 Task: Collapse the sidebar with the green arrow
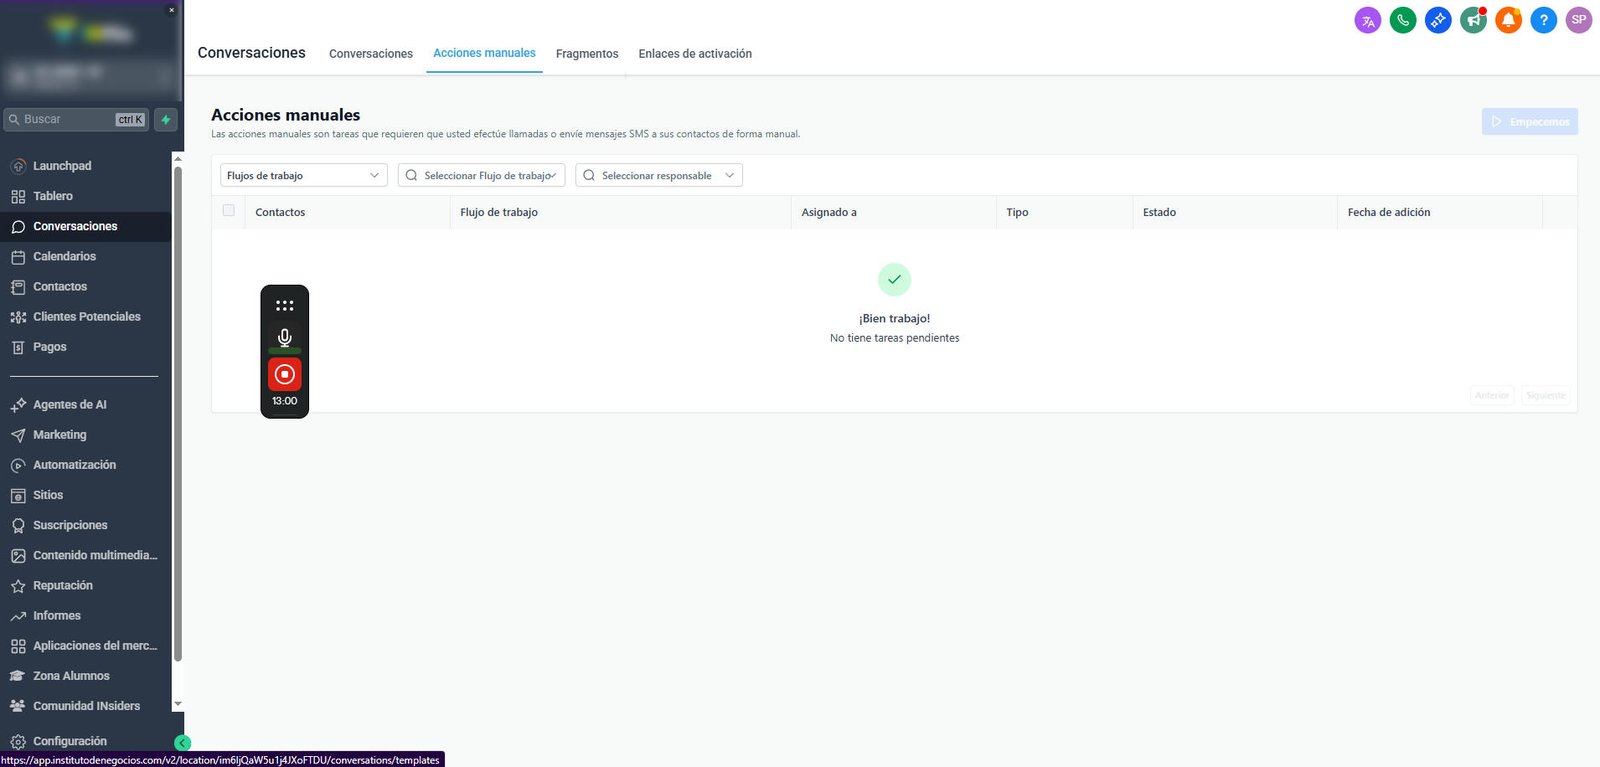(x=182, y=743)
